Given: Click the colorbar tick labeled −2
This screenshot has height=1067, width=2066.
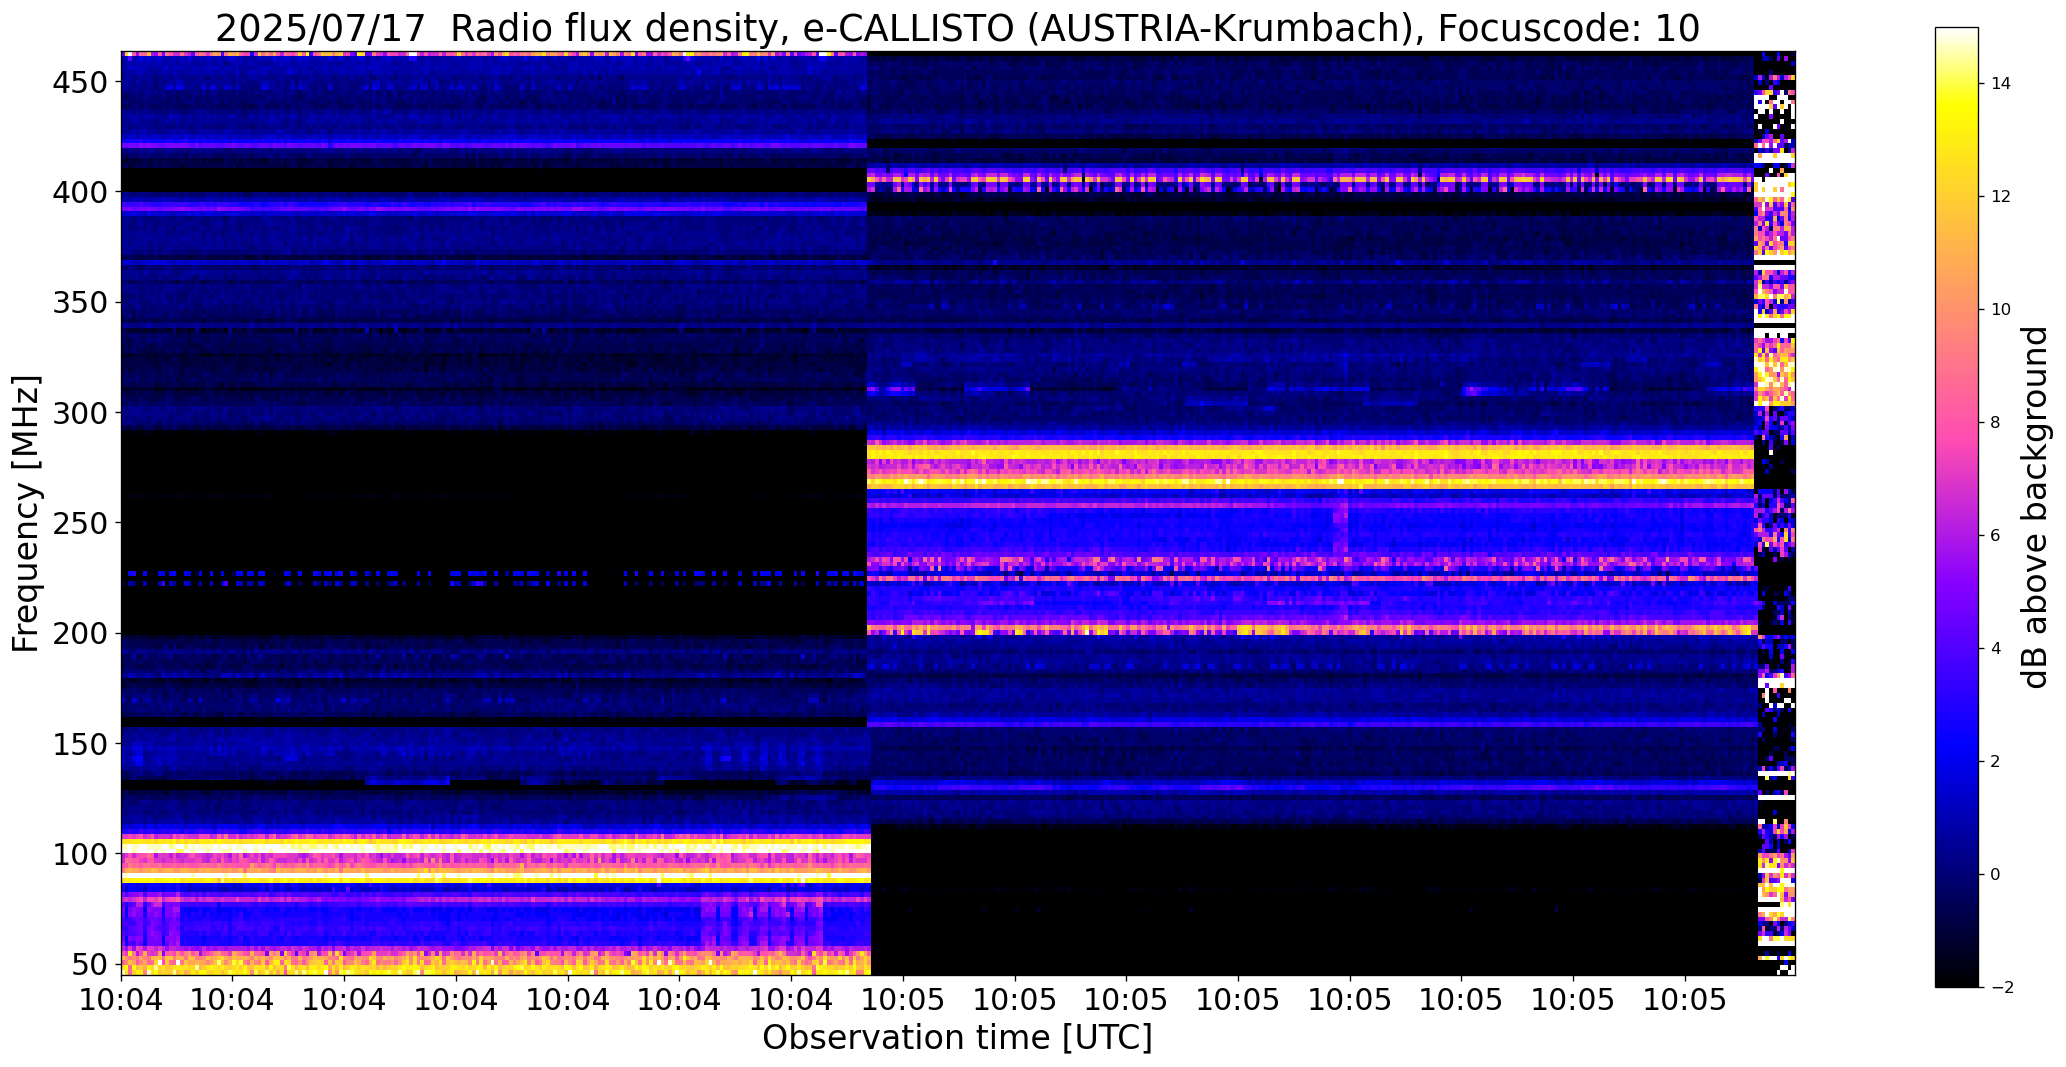Looking at the screenshot, I should pyautogui.click(x=2001, y=988).
